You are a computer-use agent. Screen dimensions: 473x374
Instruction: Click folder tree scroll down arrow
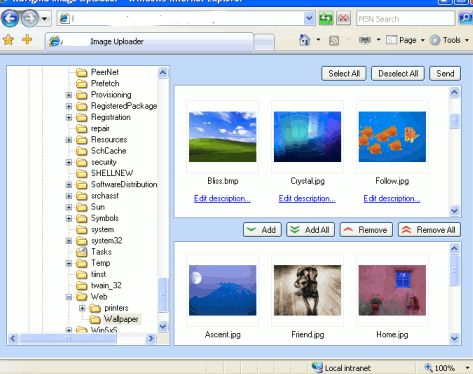coord(163,326)
